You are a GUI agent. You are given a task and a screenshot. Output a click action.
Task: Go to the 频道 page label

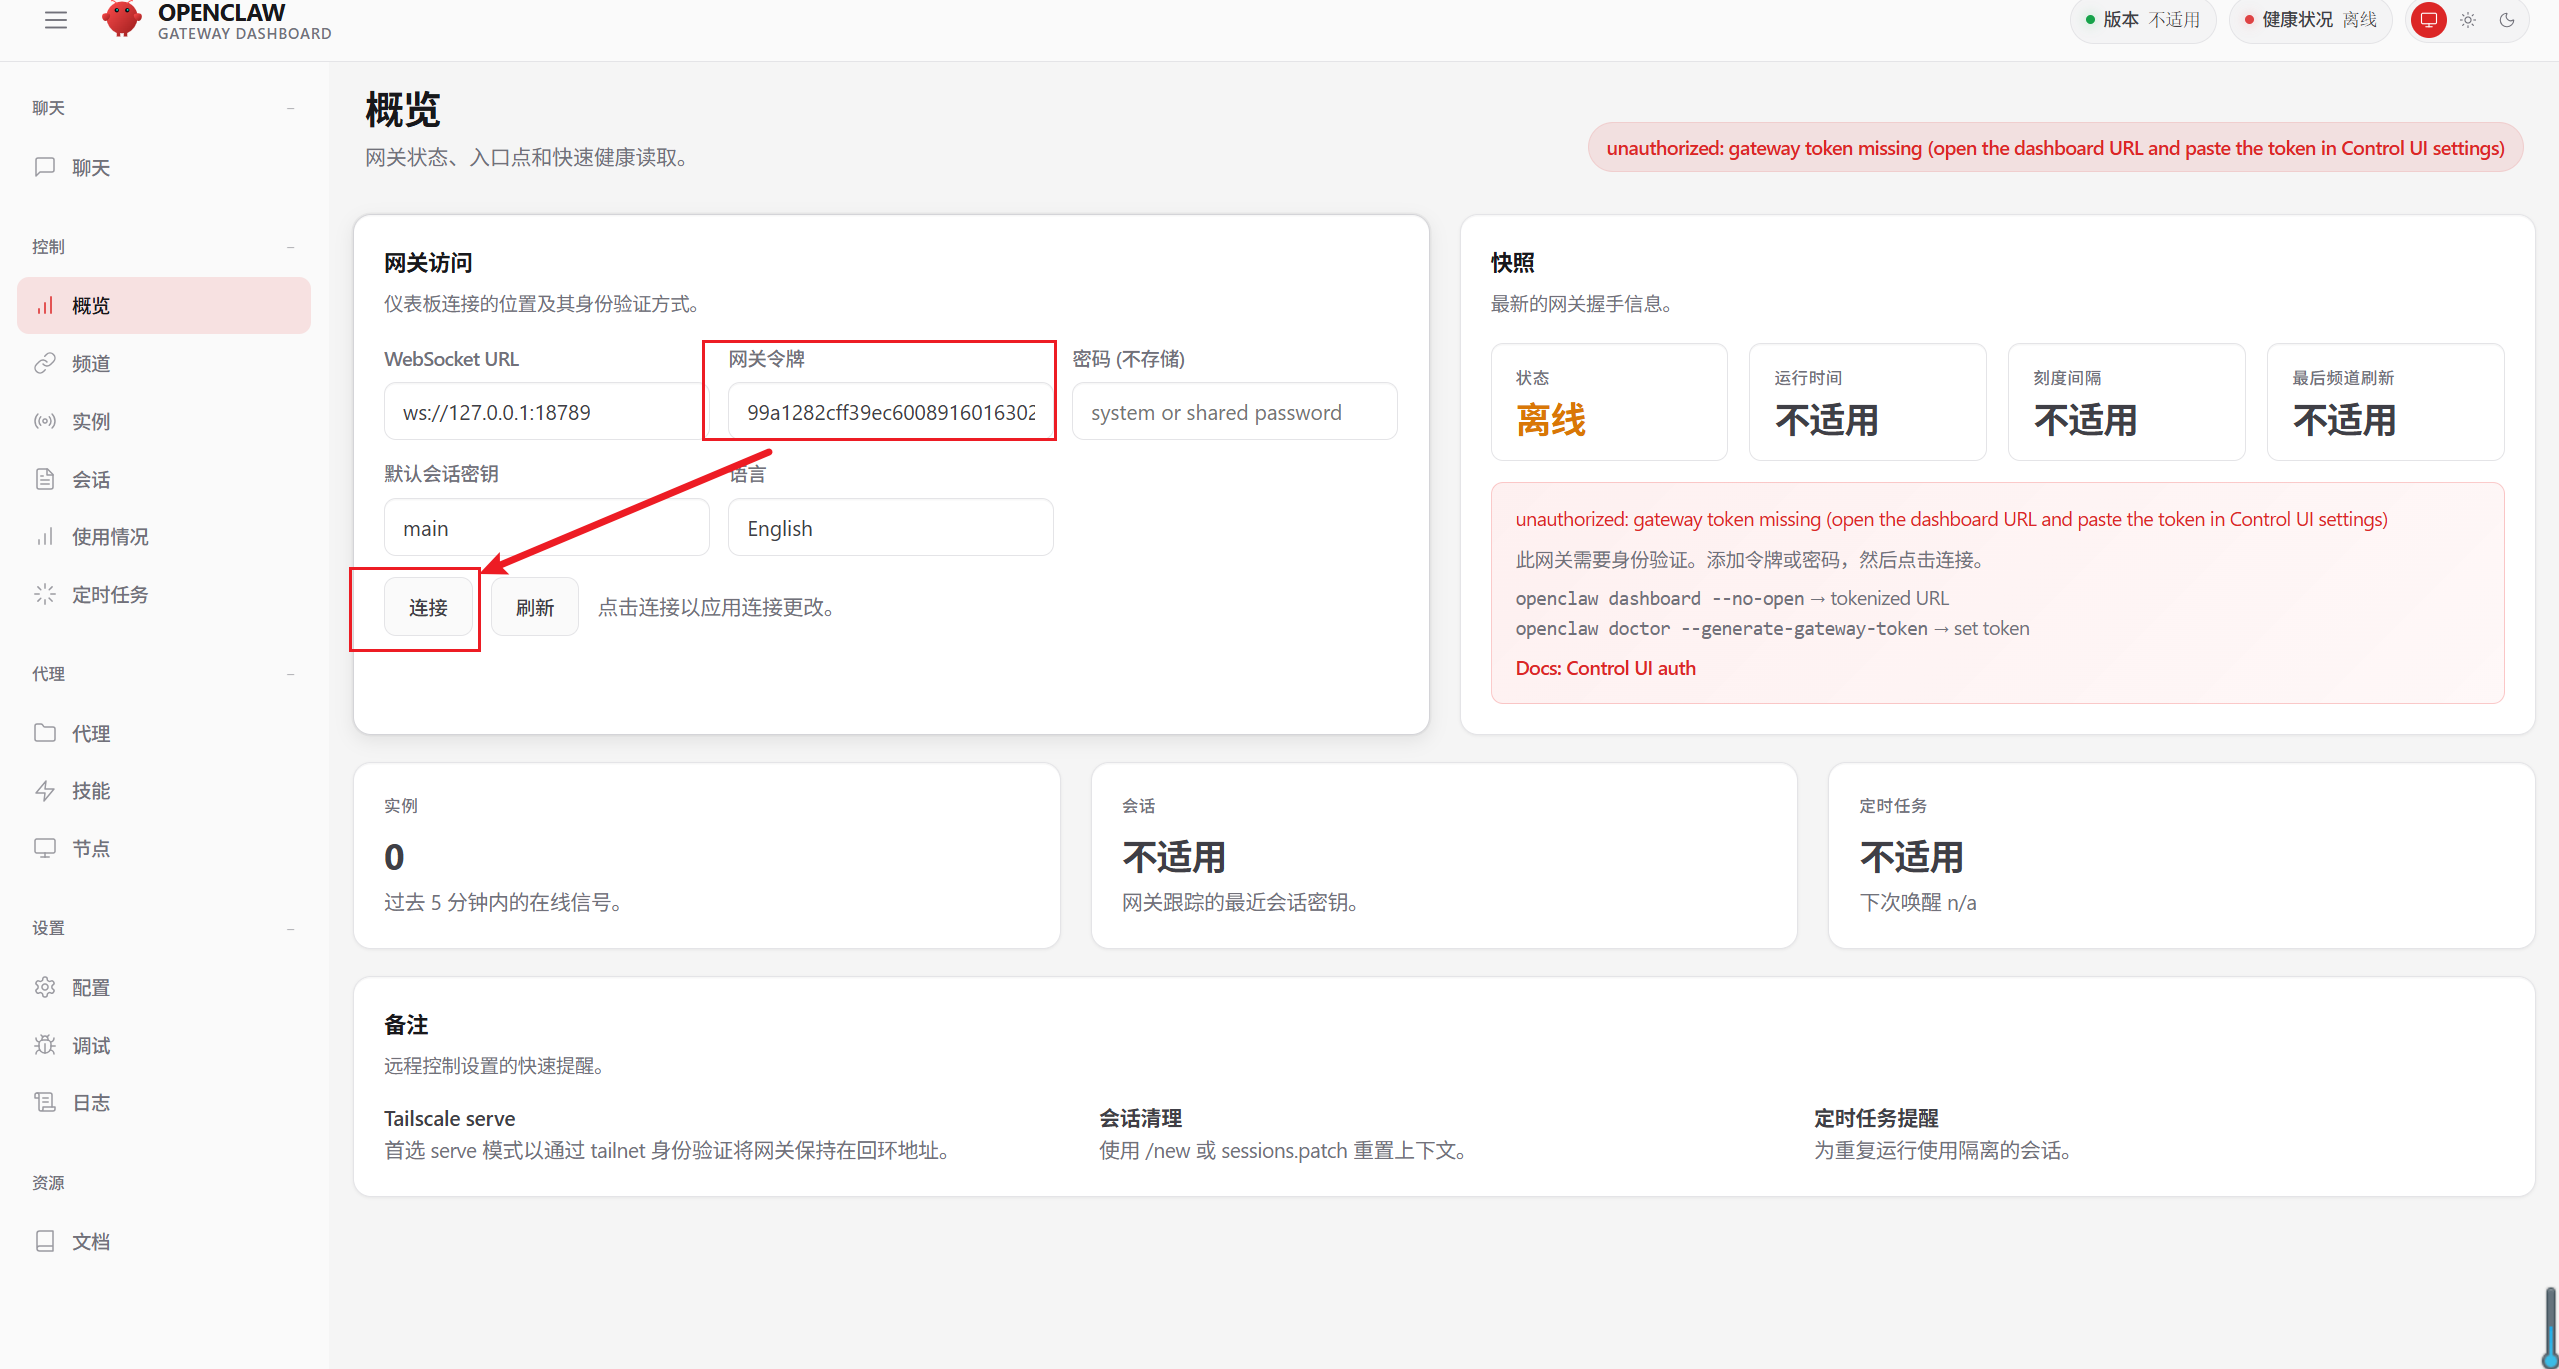coord(91,364)
